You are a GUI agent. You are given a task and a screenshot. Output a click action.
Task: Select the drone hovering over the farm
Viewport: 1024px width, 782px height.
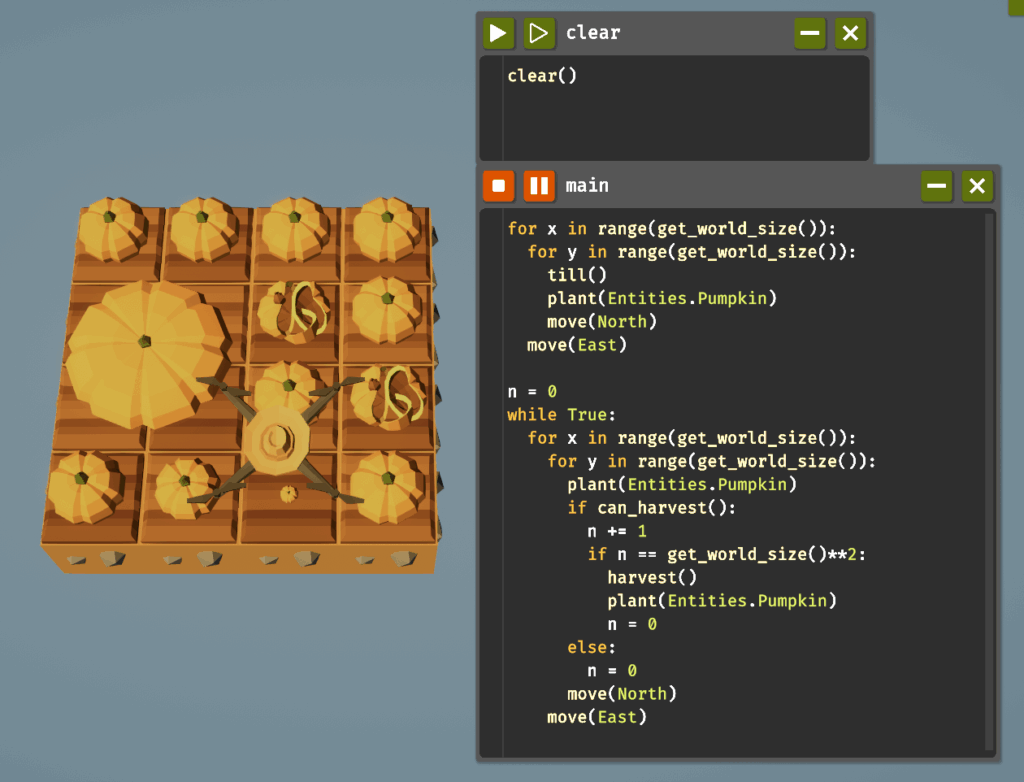273,439
